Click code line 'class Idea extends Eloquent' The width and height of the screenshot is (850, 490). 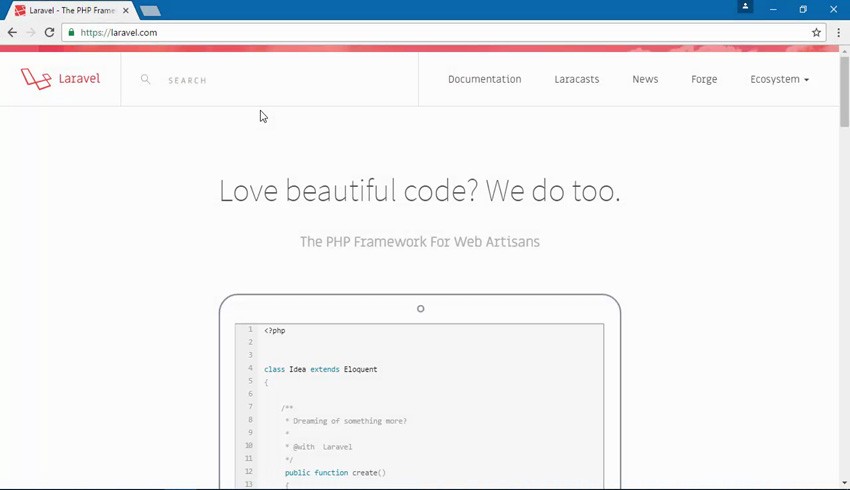coord(320,369)
